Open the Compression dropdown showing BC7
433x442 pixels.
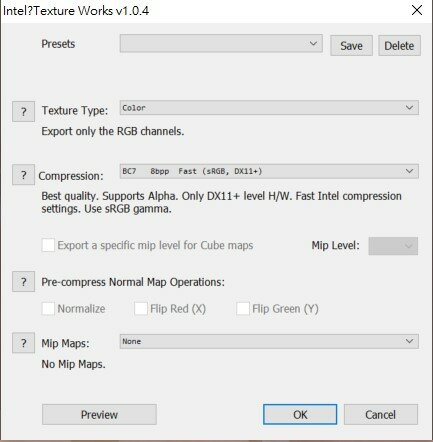[269, 171]
